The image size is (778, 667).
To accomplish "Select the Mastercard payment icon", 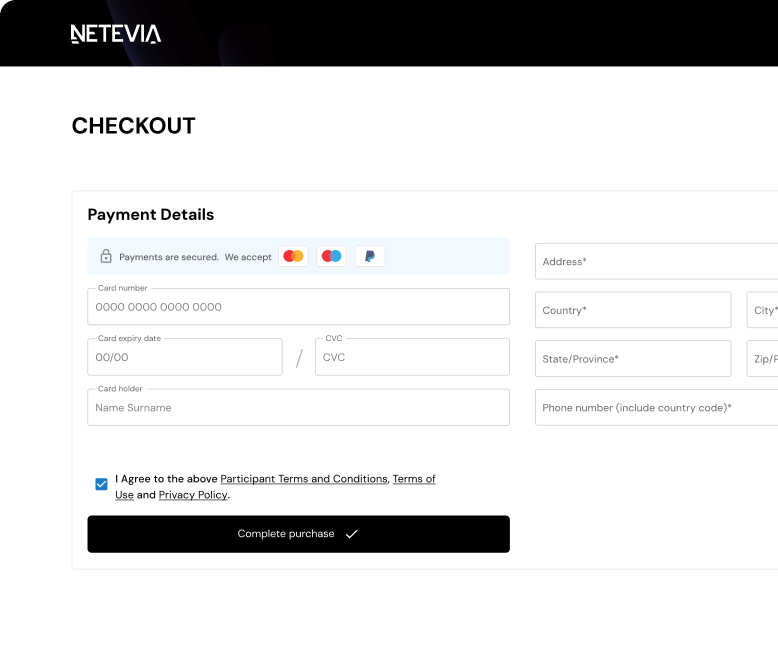I will point(293,257).
